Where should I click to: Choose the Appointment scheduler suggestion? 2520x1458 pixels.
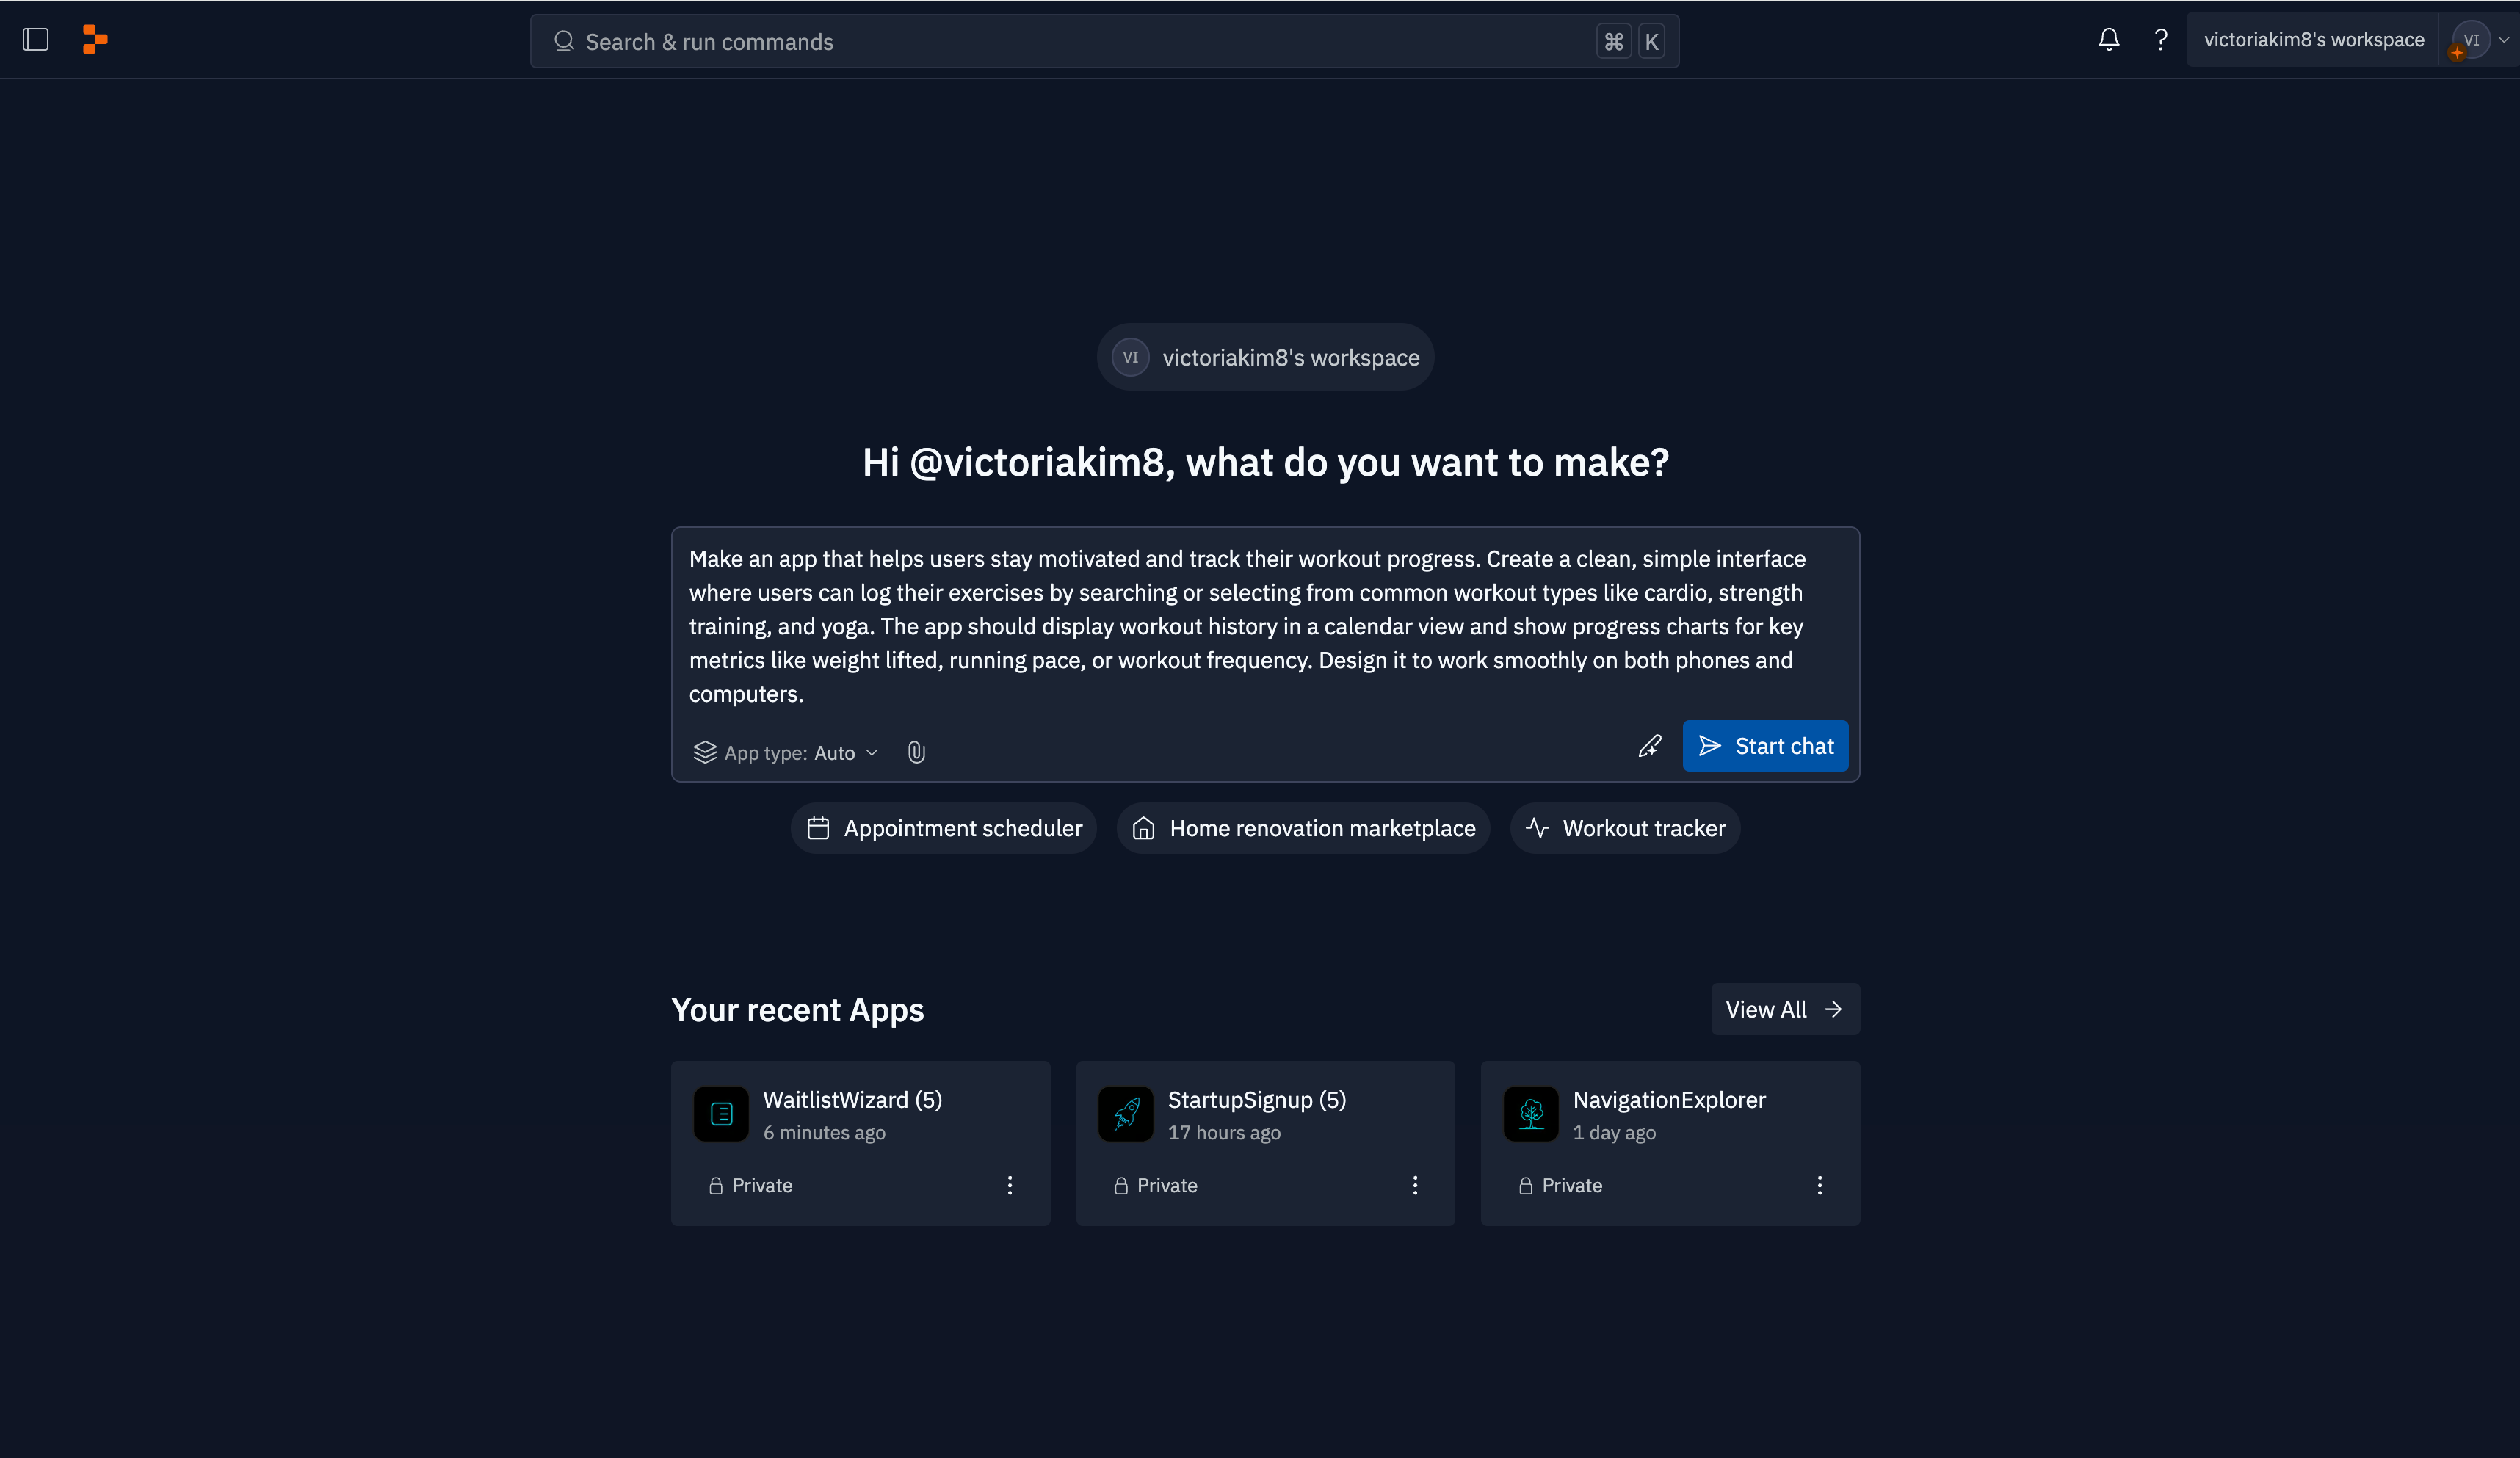click(944, 828)
